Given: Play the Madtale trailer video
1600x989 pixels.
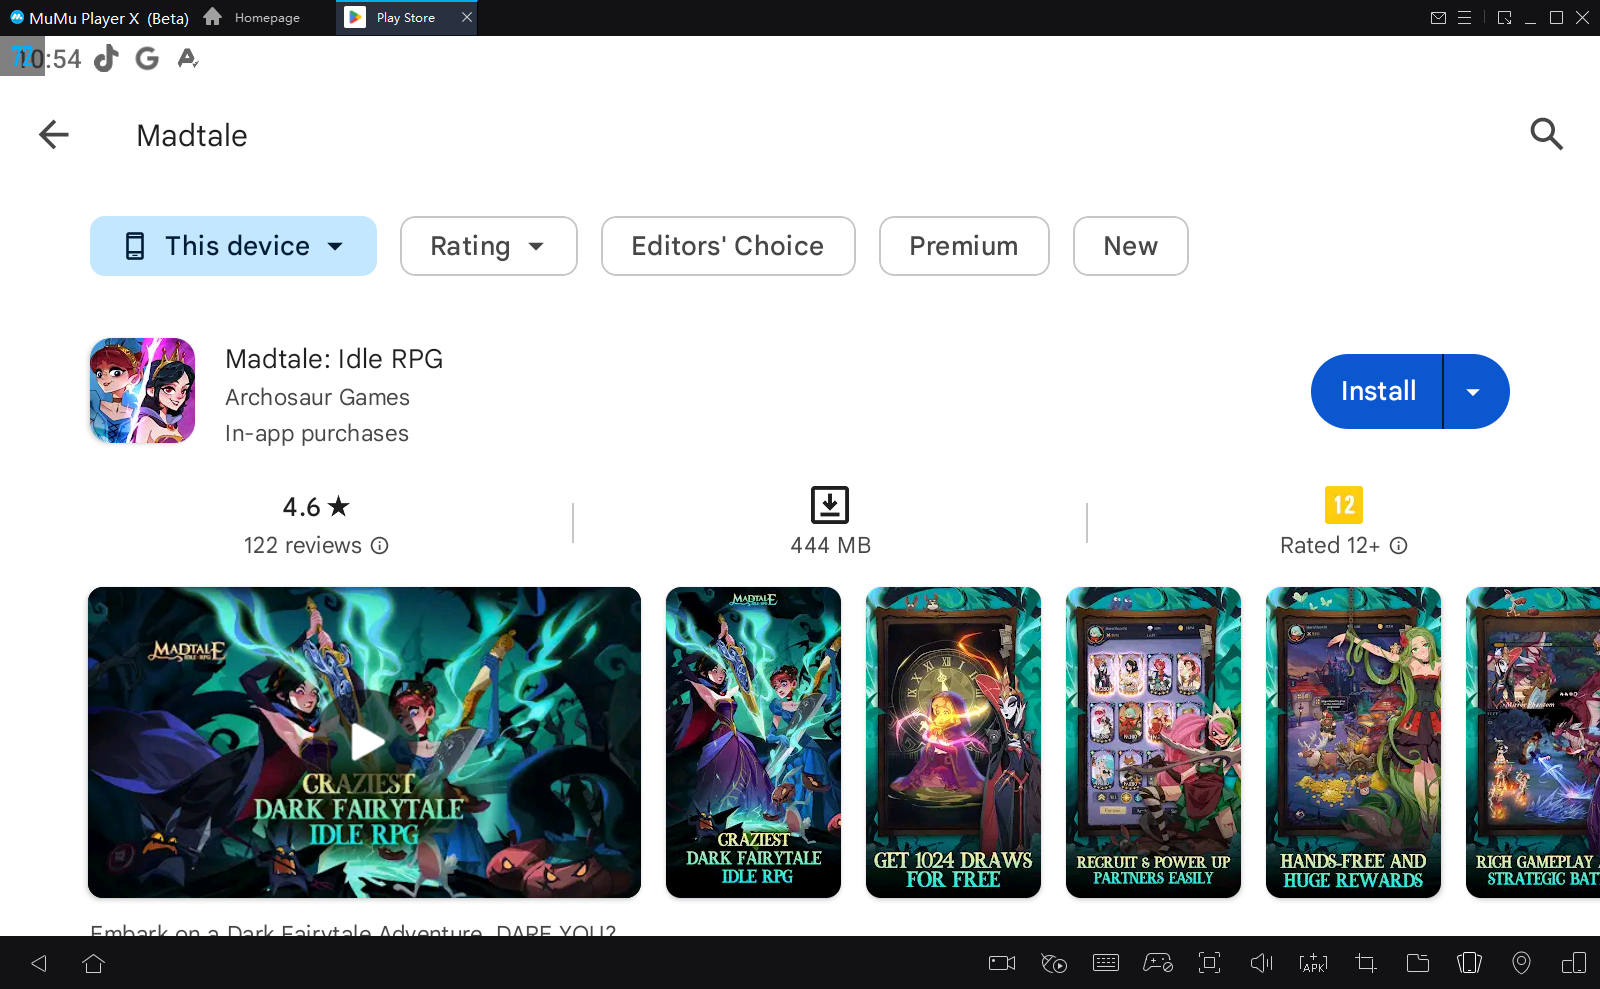Looking at the screenshot, I should [x=365, y=742].
